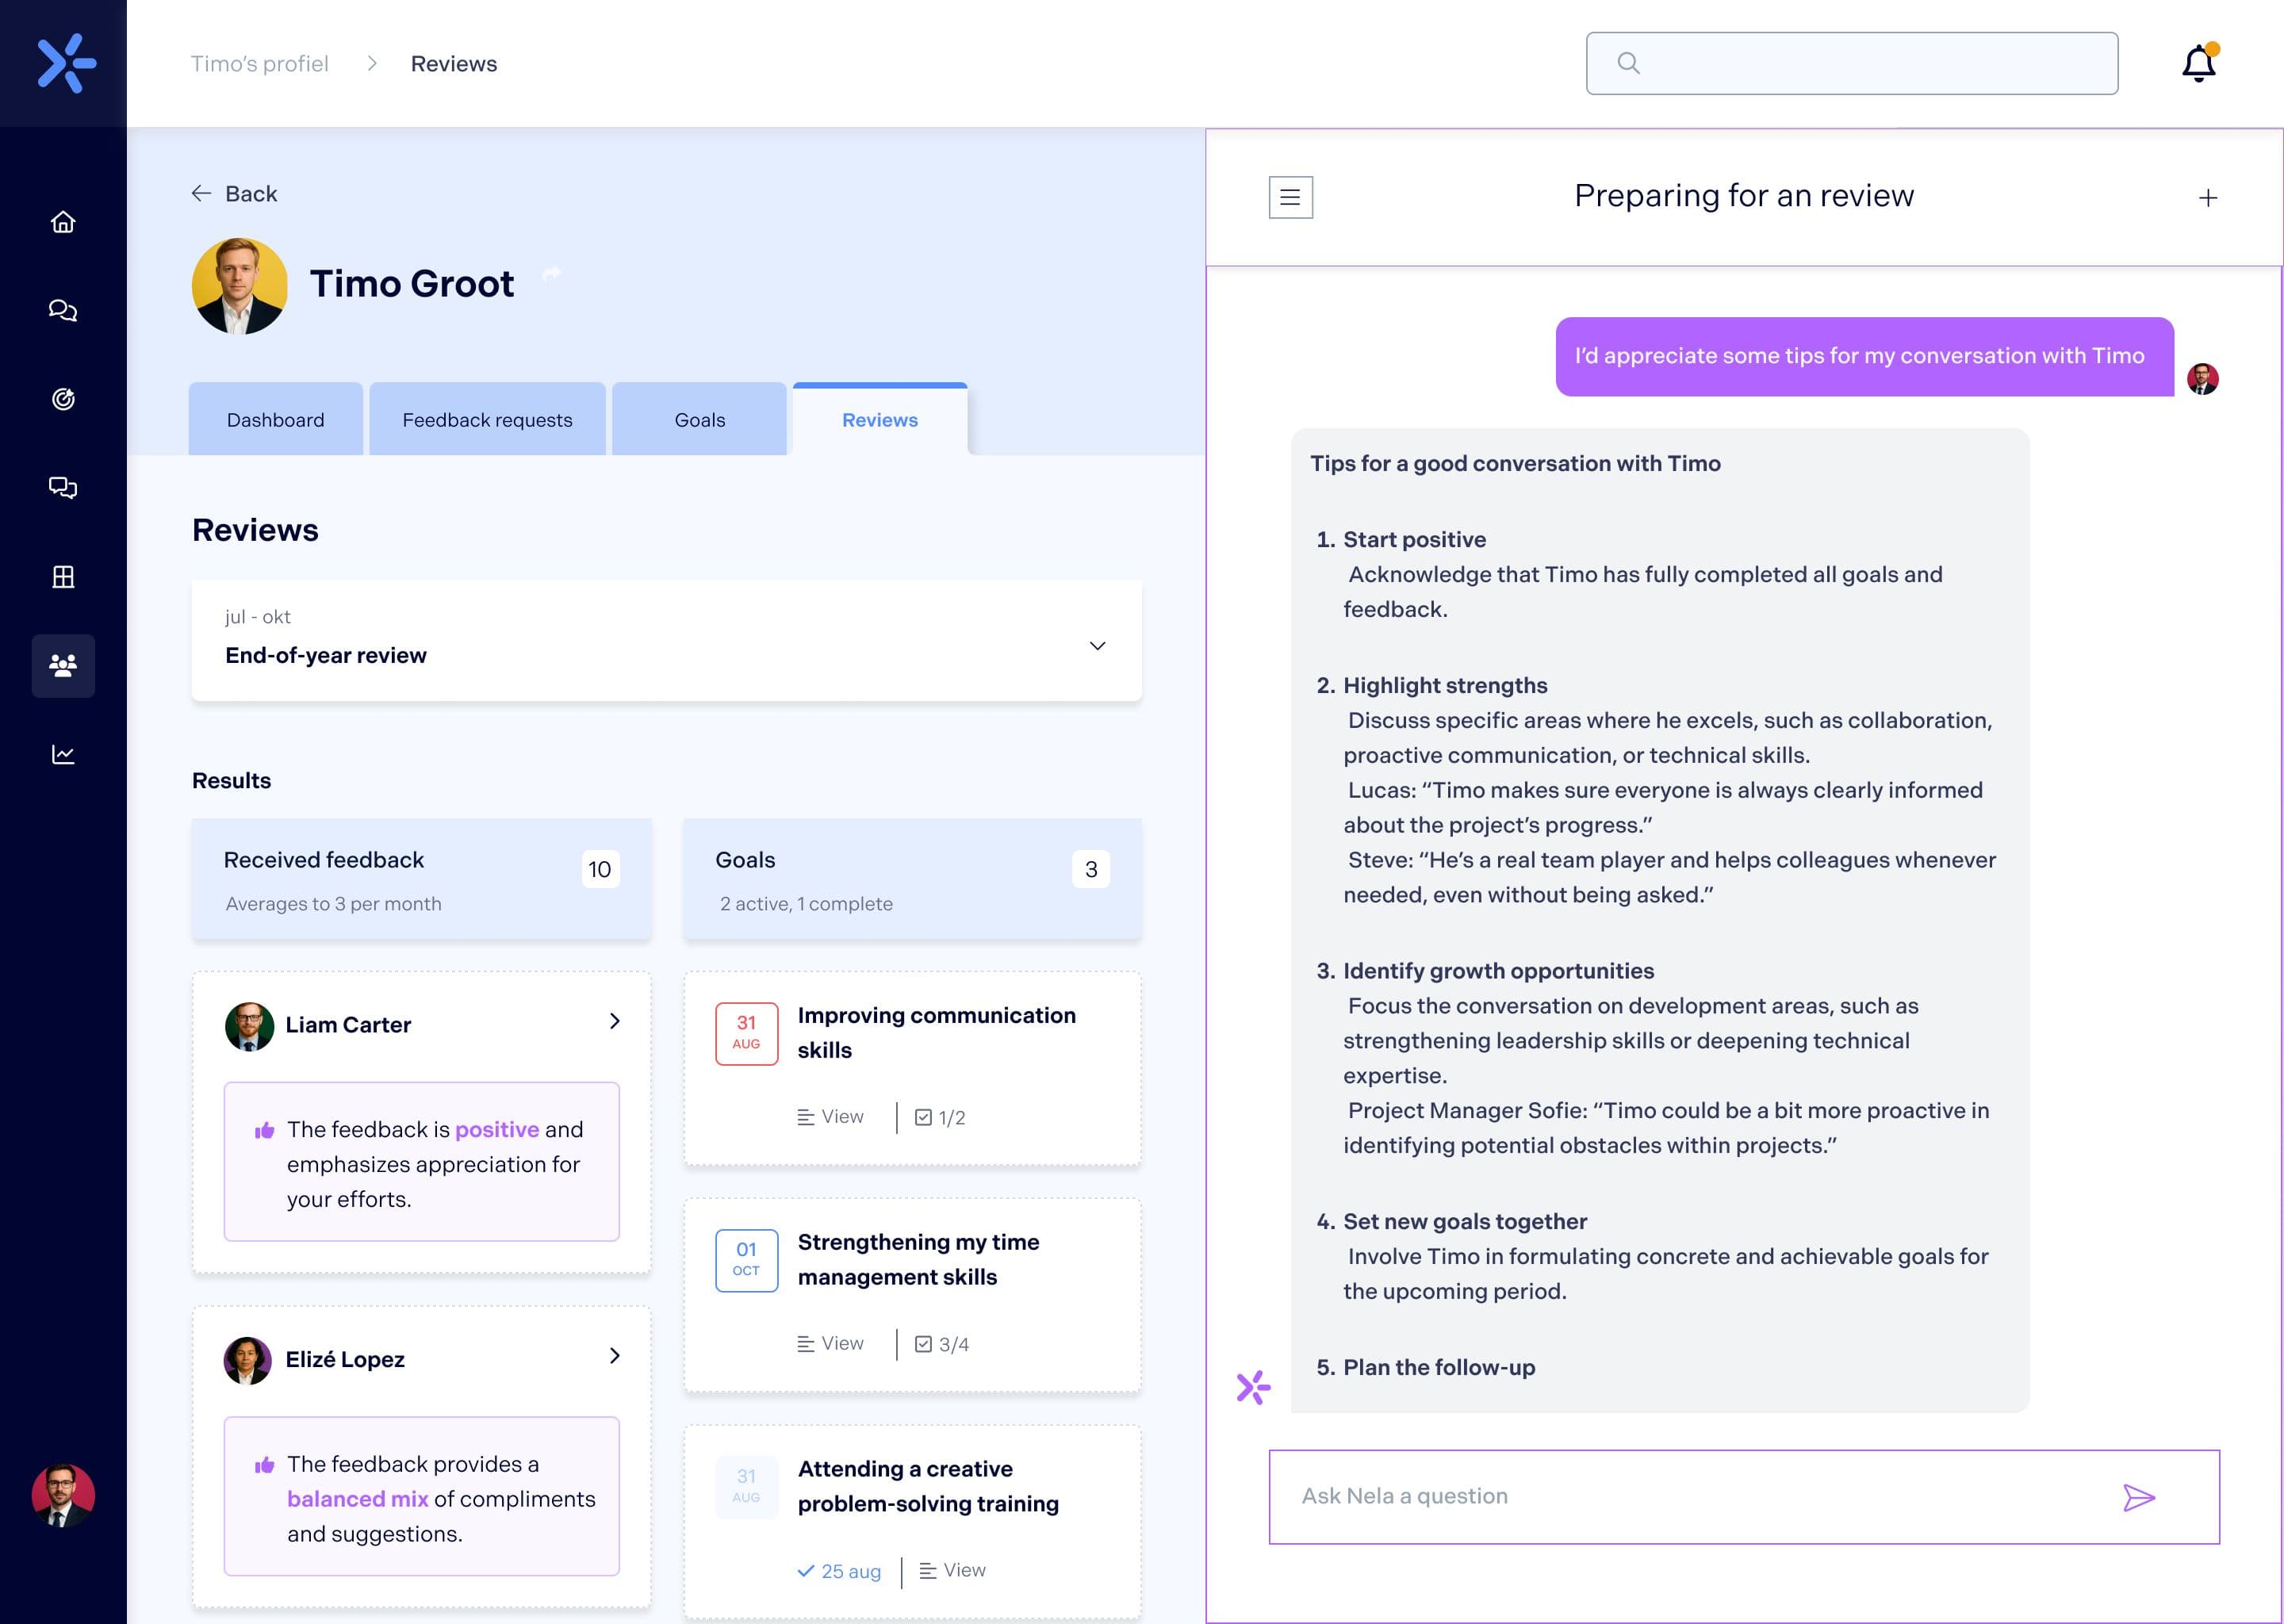Expand the End-of-year review dropdown

[1097, 645]
